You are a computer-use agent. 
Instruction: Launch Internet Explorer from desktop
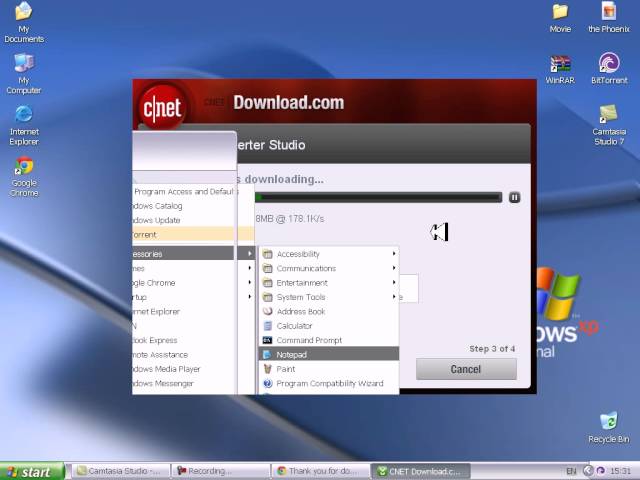pyautogui.click(x=24, y=125)
